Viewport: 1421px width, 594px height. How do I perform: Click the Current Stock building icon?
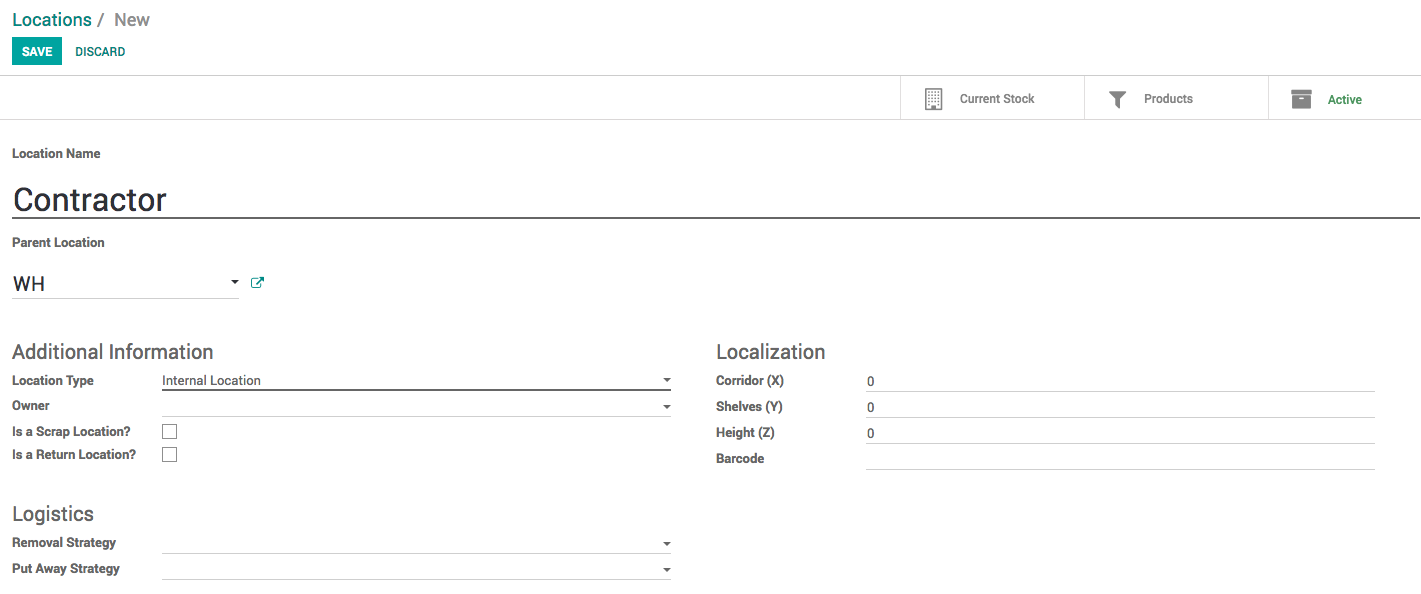(933, 99)
